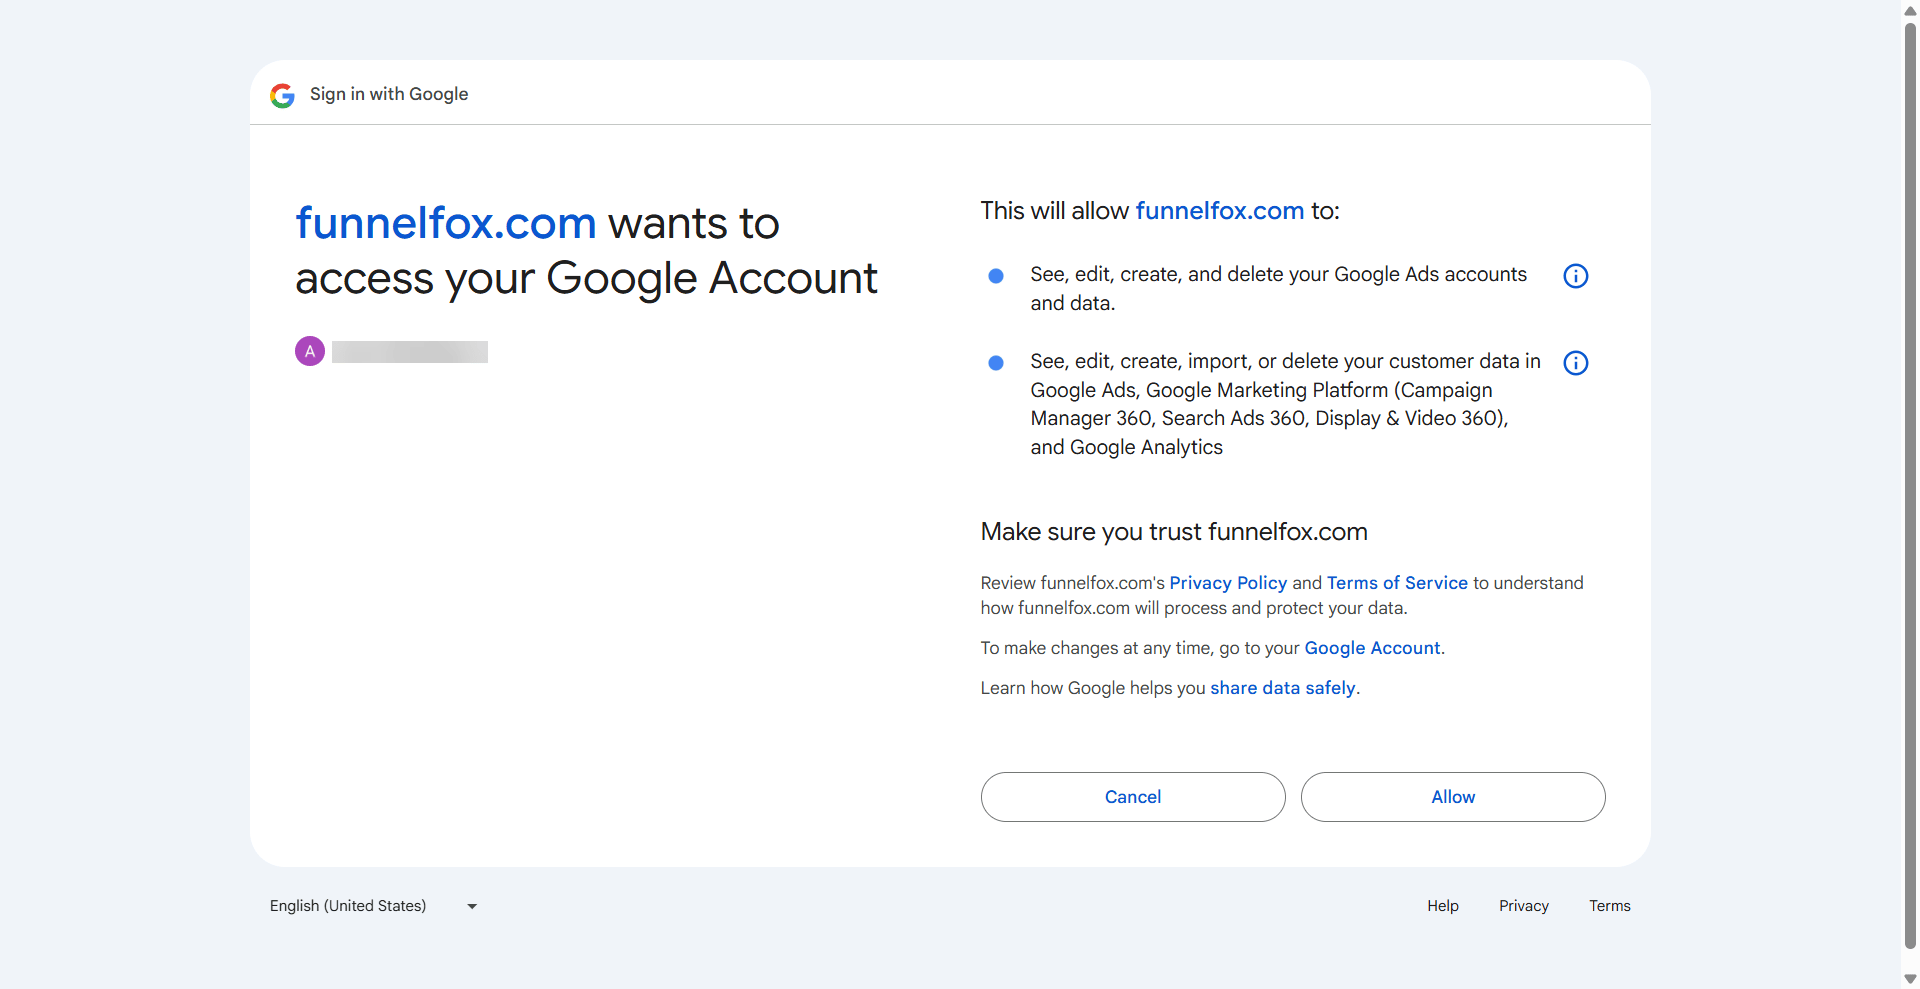Open the Terms of Service link
This screenshot has width=1920, height=989.
coord(1397,583)
